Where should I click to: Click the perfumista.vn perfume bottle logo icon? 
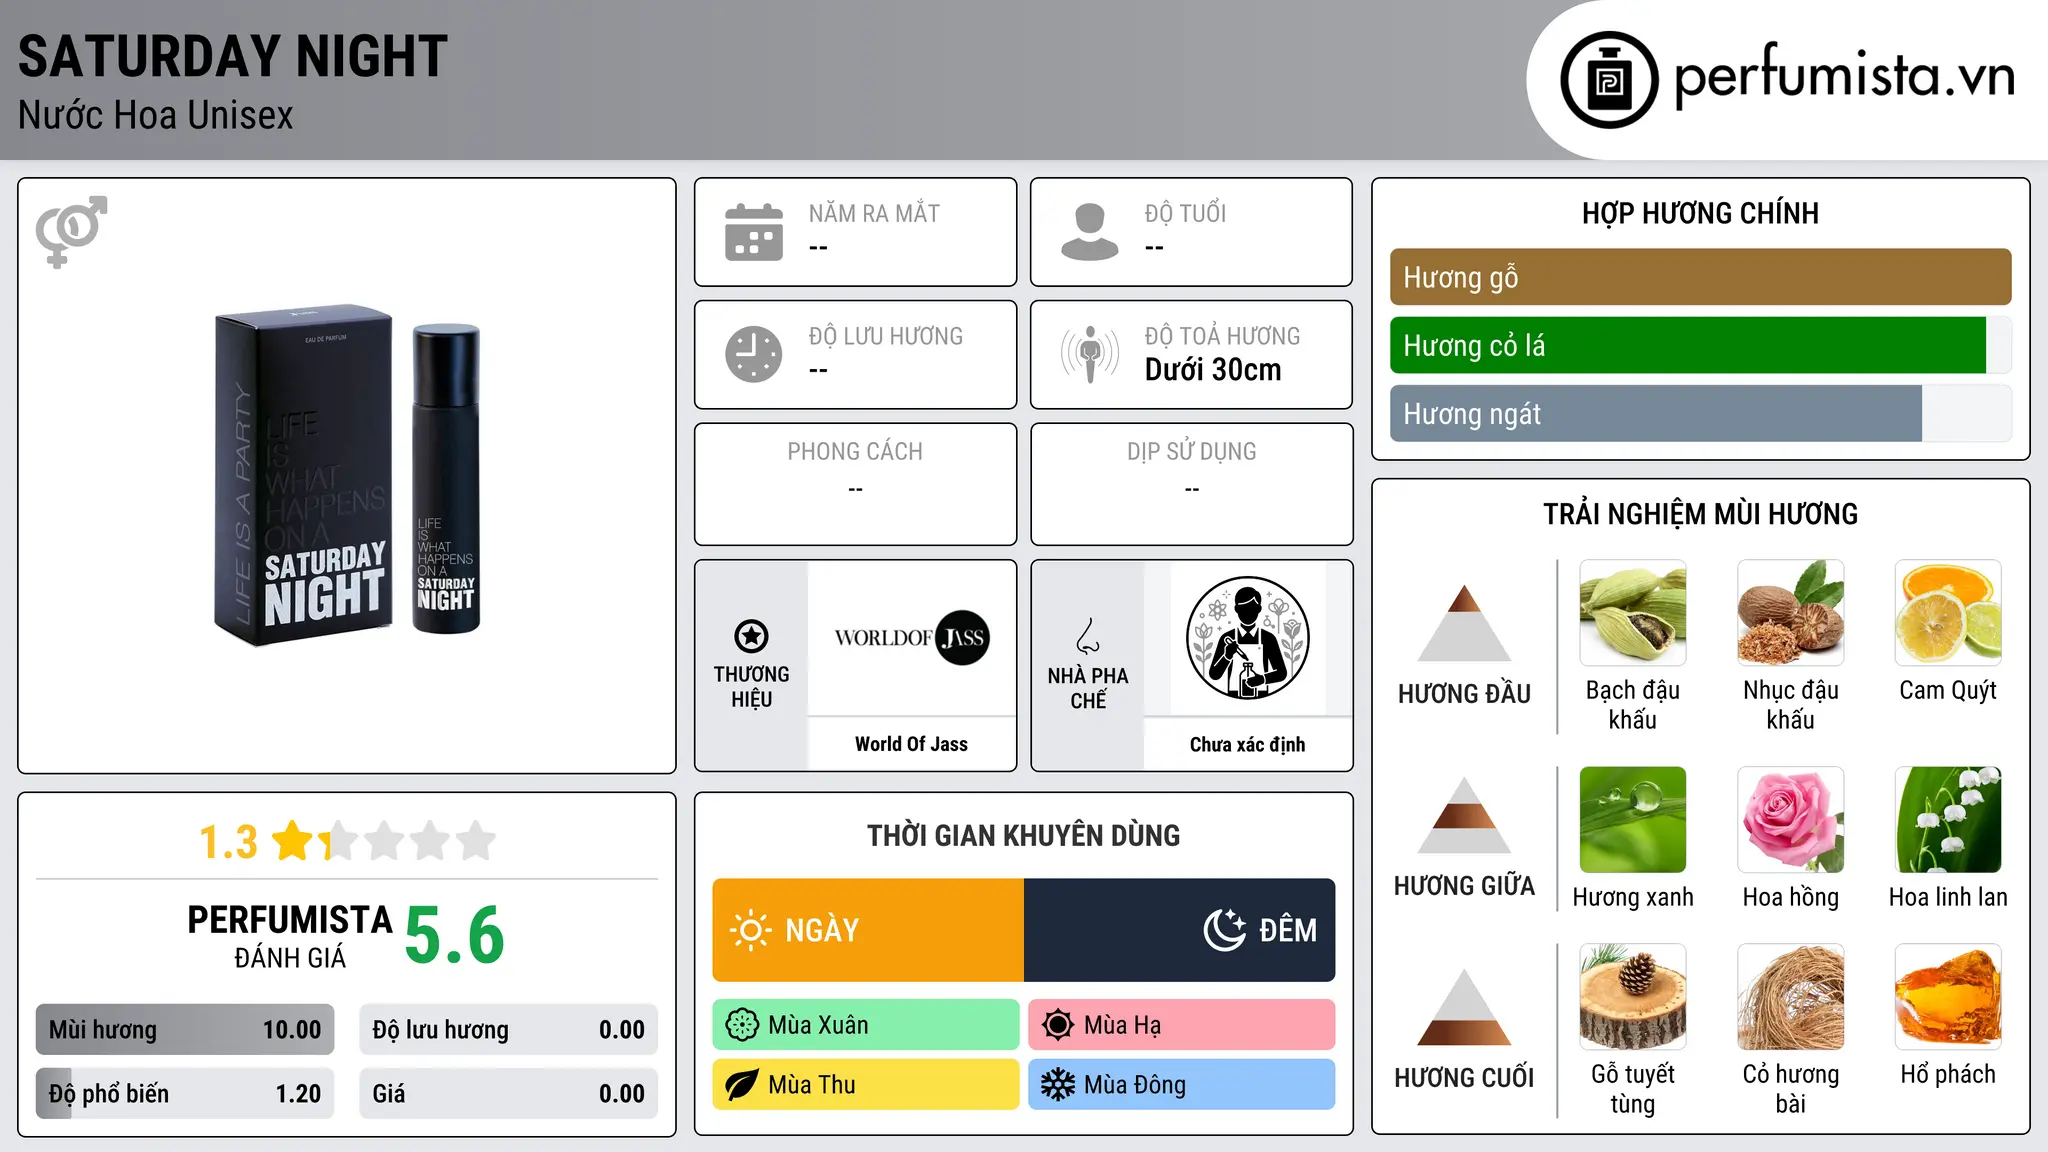coord(1609,80)
